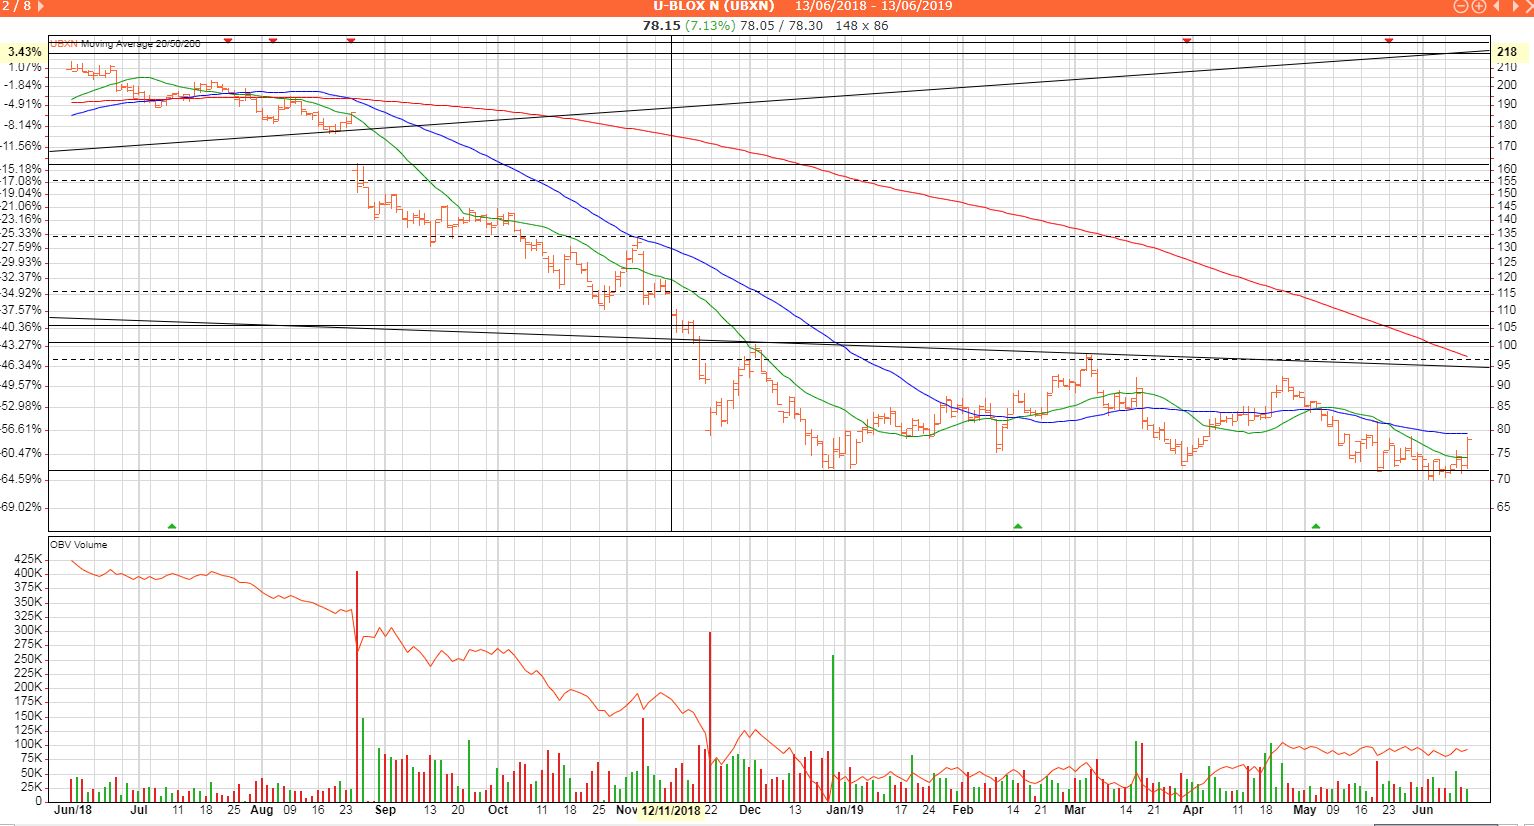The image size is (1534, 826).
Task: Click the 425K volume axis label
Action: click(x=29, y=559)
